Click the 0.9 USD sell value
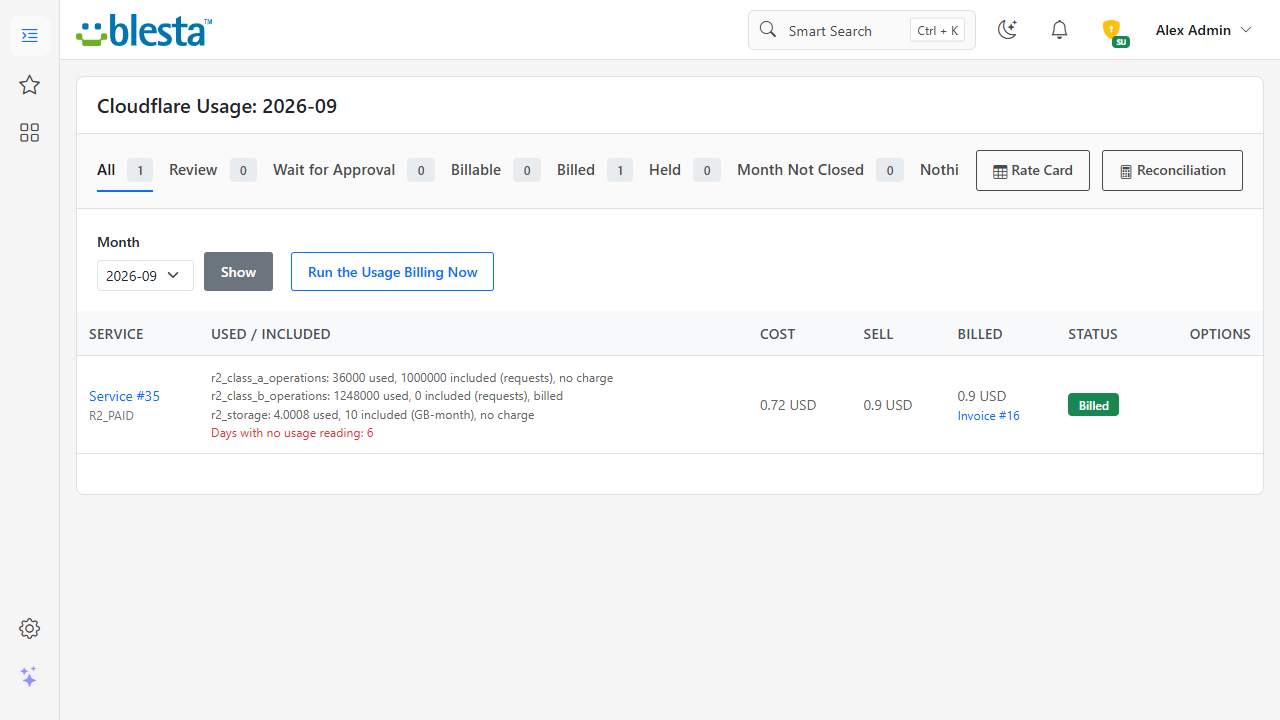The width and height of the screenshot is (1280, 720). click(x=888, y=405)
